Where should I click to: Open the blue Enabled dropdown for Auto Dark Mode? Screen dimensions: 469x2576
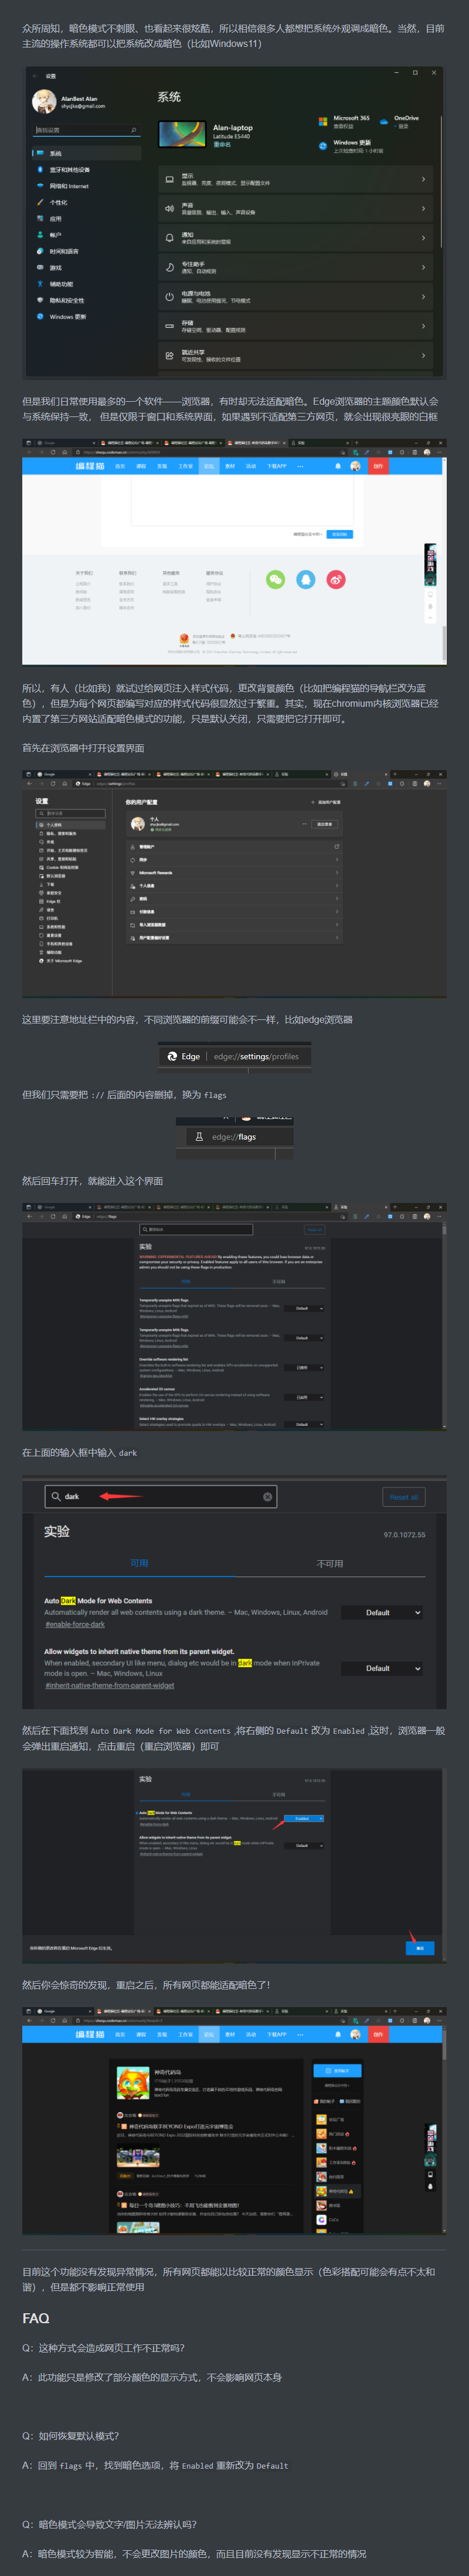(304, 1819)
